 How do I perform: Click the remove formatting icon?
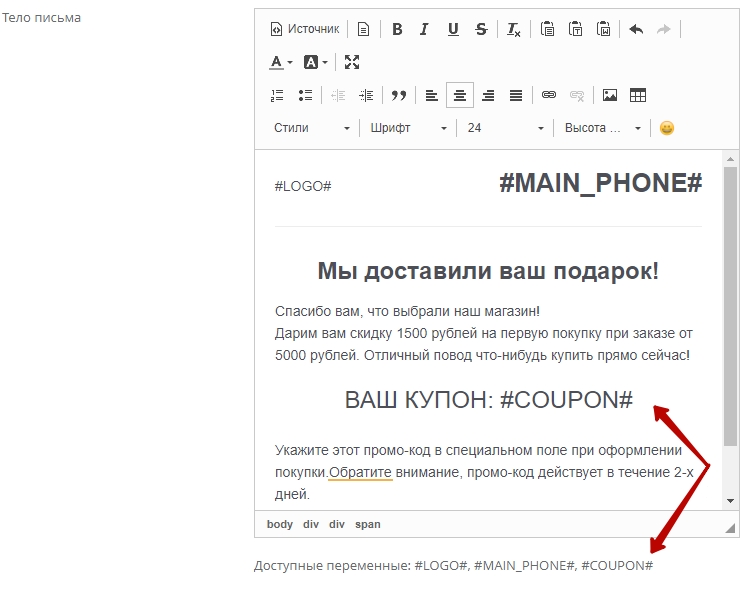point(513,29)
